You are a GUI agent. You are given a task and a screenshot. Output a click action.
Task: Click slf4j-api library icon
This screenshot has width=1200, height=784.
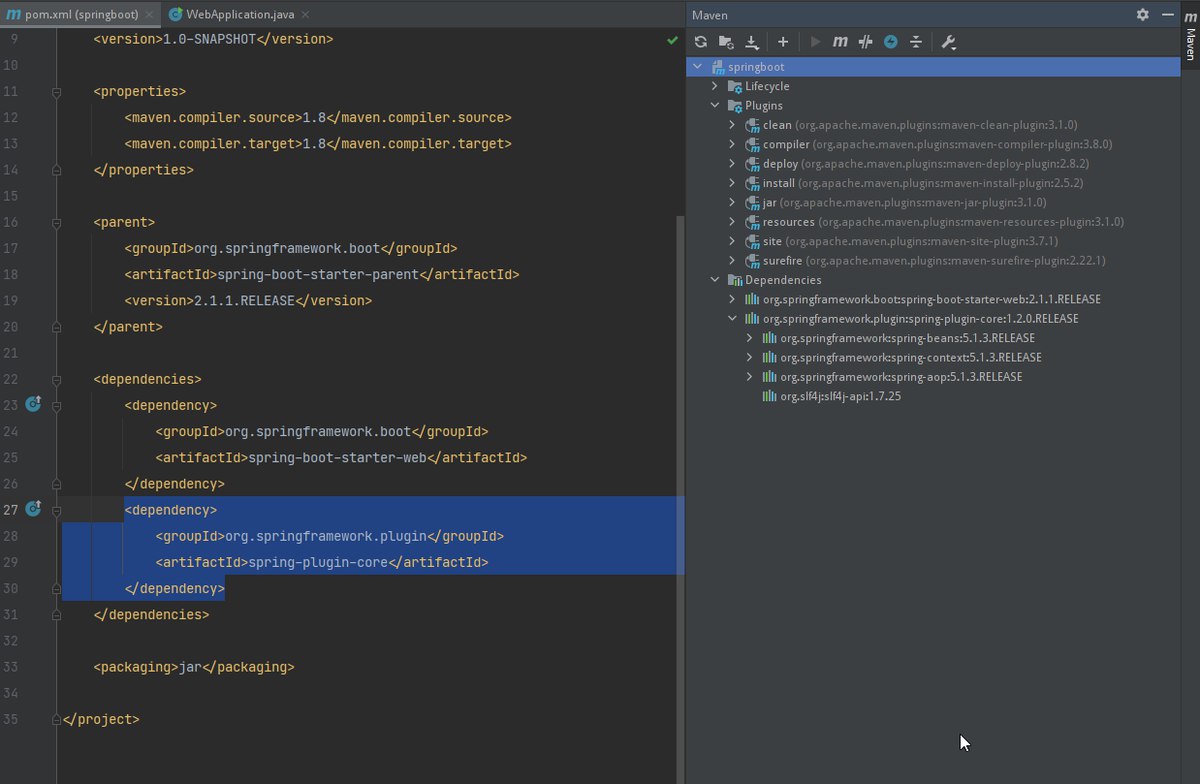point(769,396)
